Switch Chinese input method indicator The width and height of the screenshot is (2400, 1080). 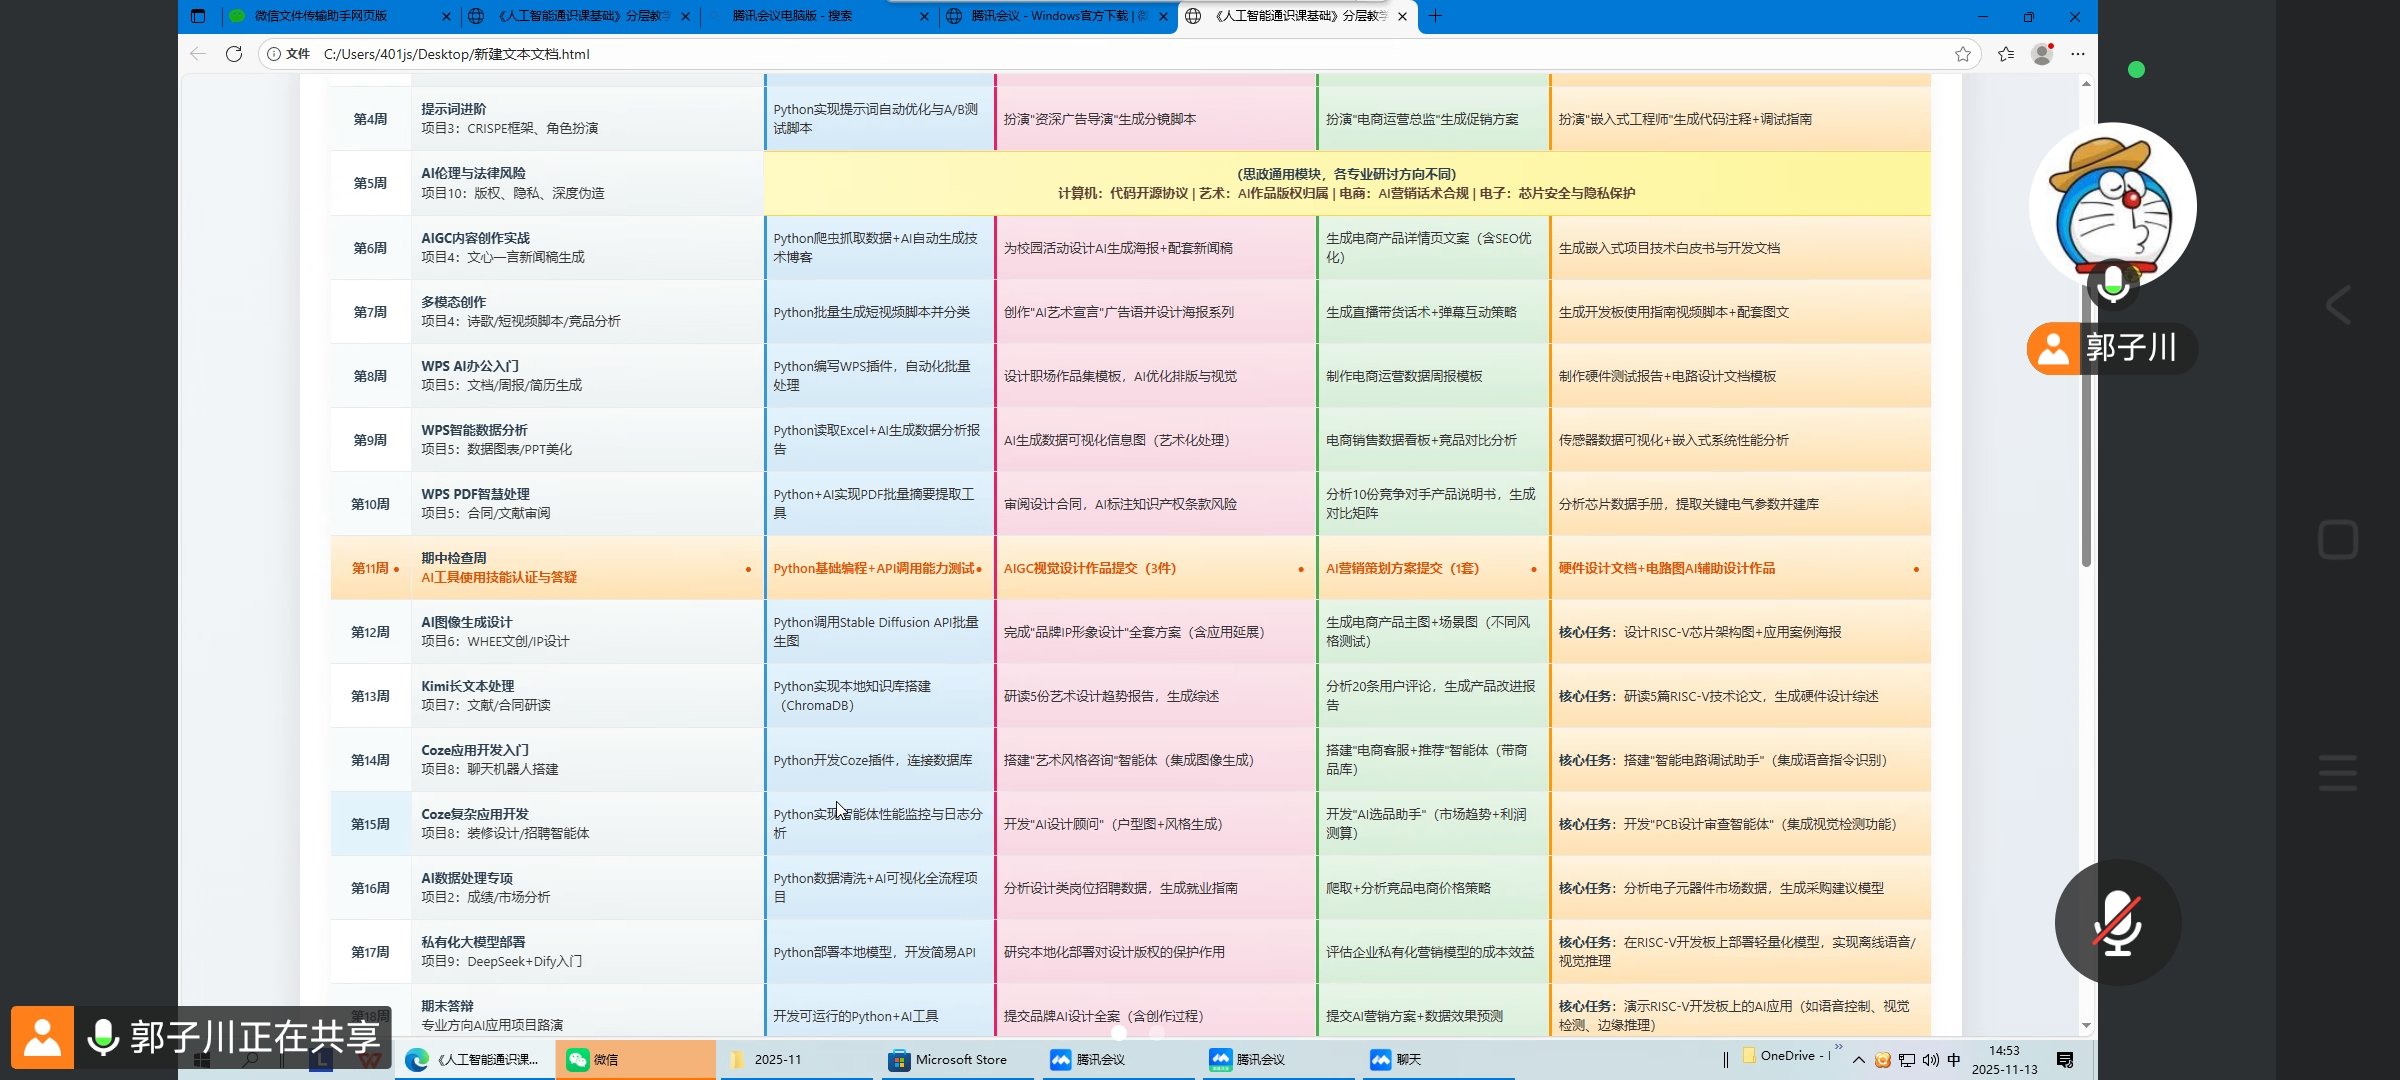[1954, 1060]
